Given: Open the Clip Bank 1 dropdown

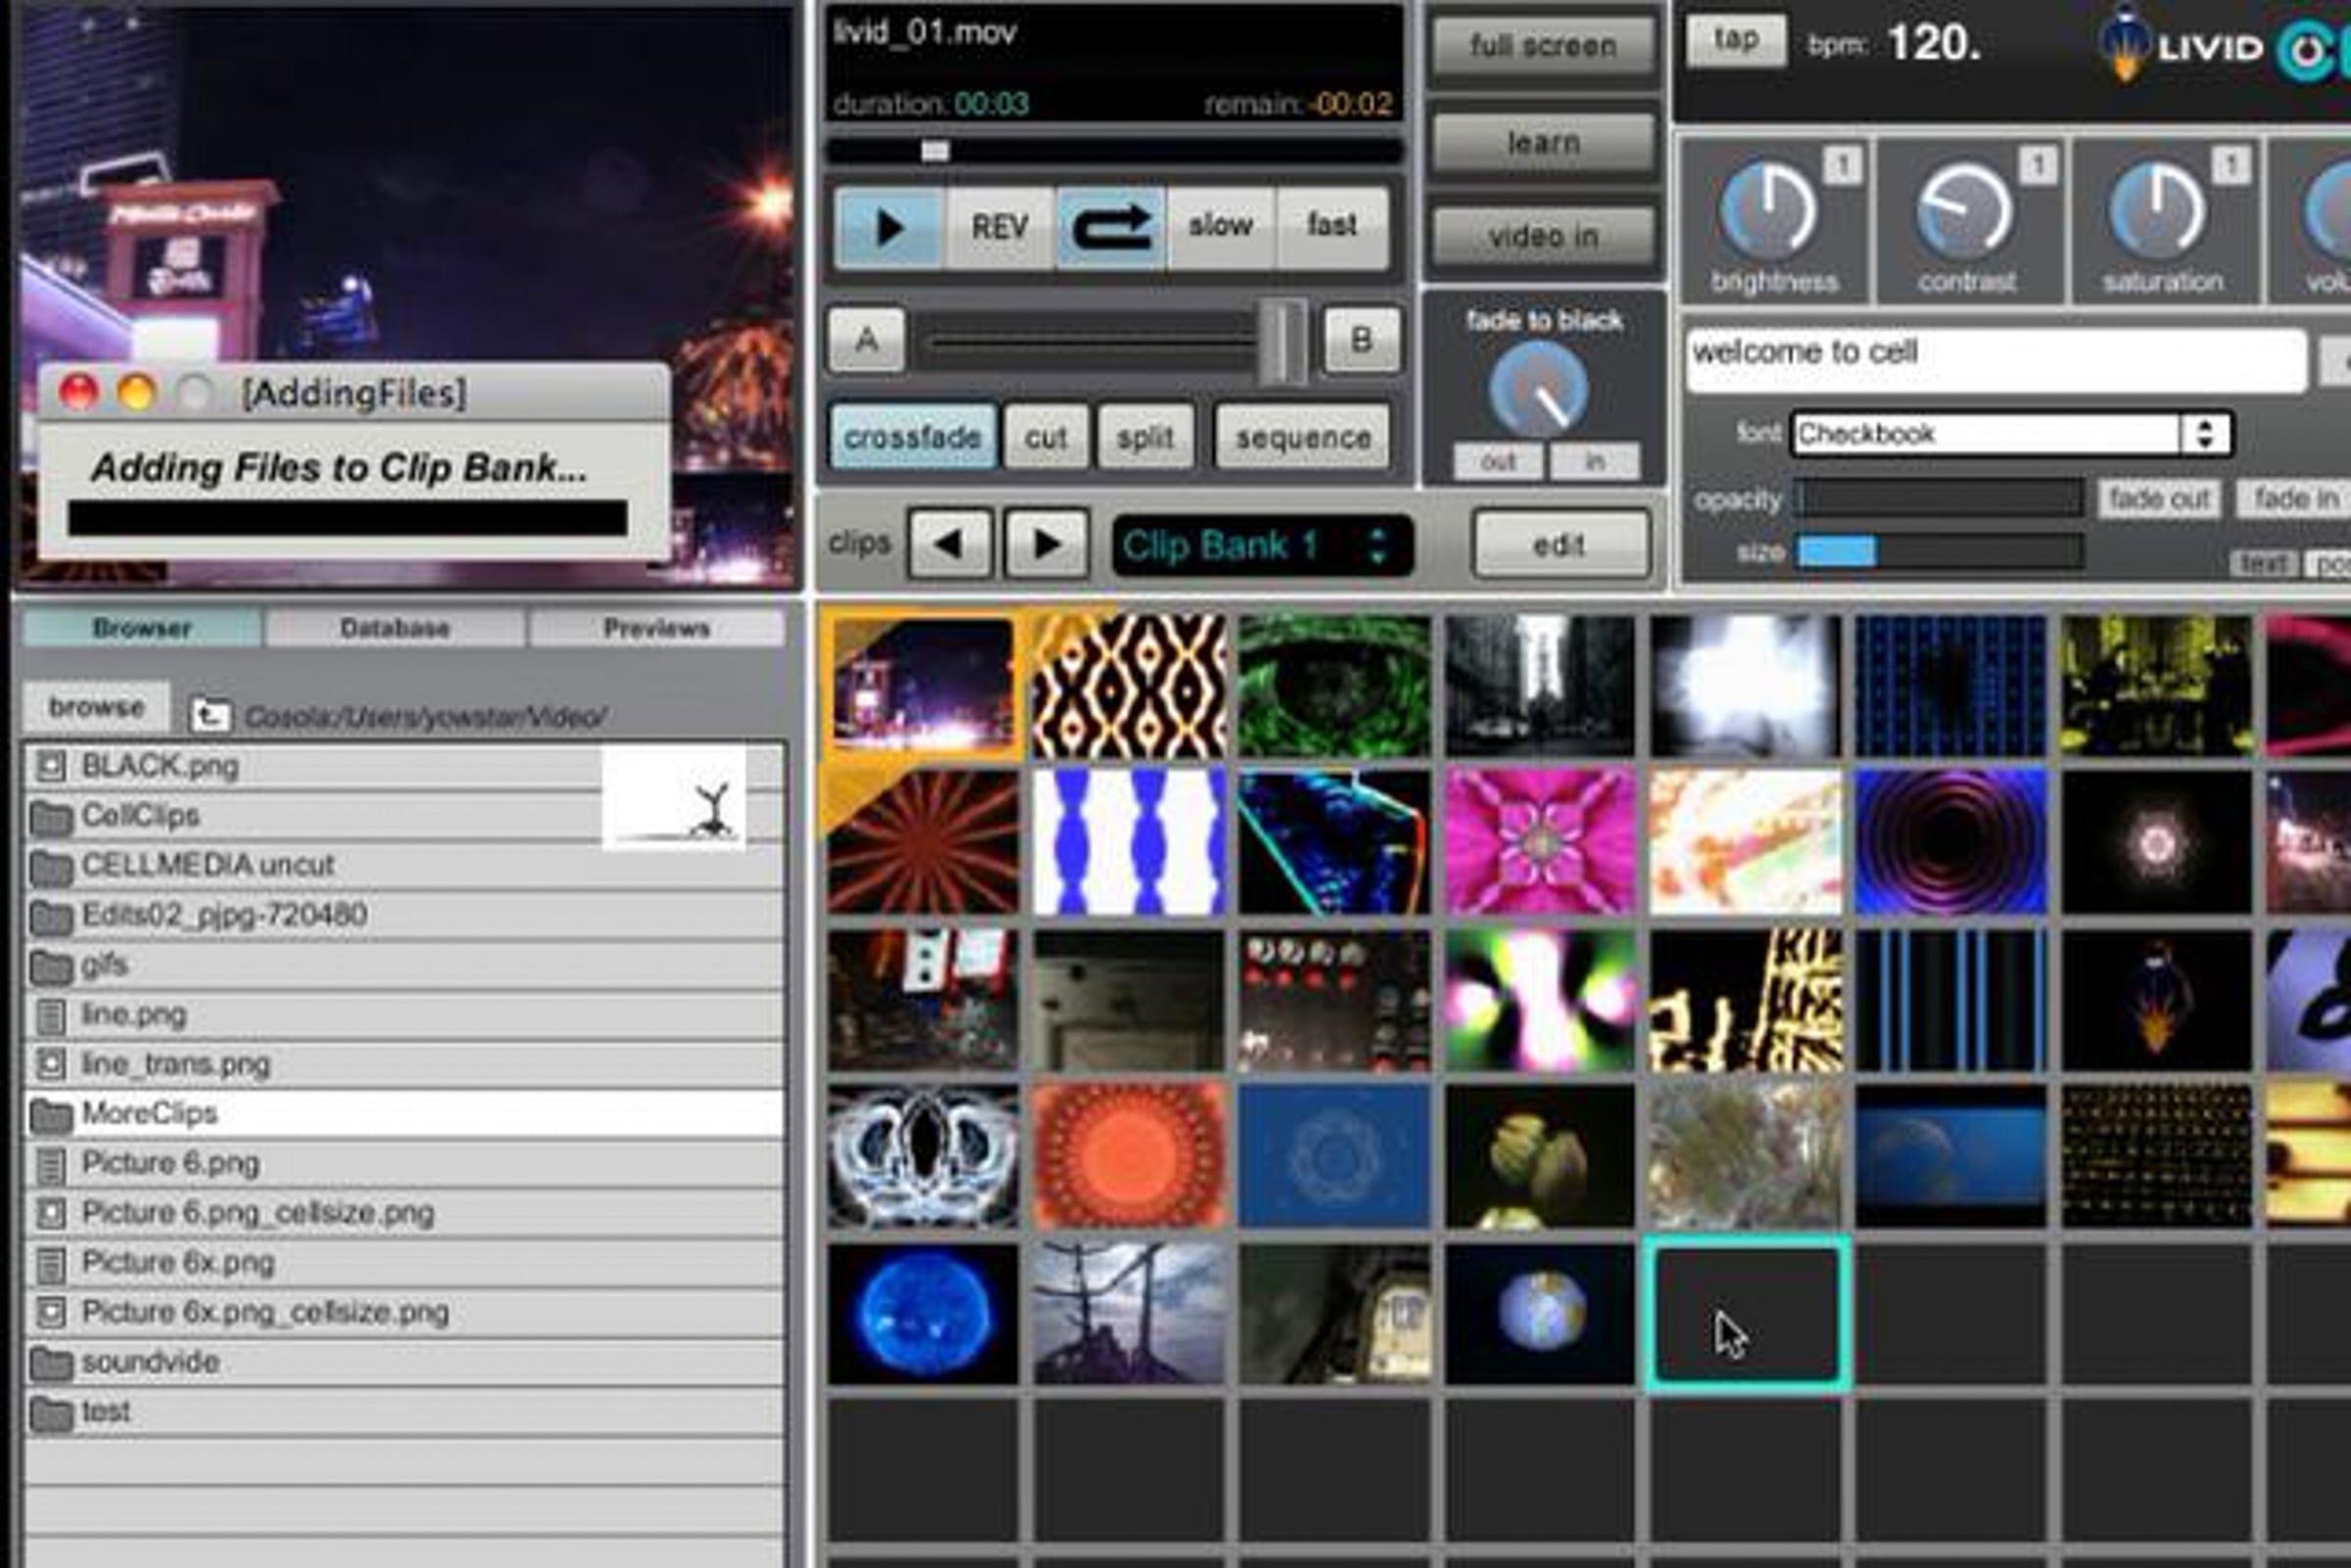Looking at the screenshot, I should (1262, 546).
